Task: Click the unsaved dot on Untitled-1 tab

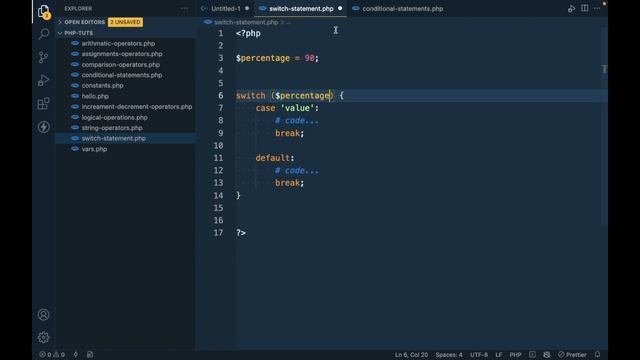Action: (x=247, y=8)
